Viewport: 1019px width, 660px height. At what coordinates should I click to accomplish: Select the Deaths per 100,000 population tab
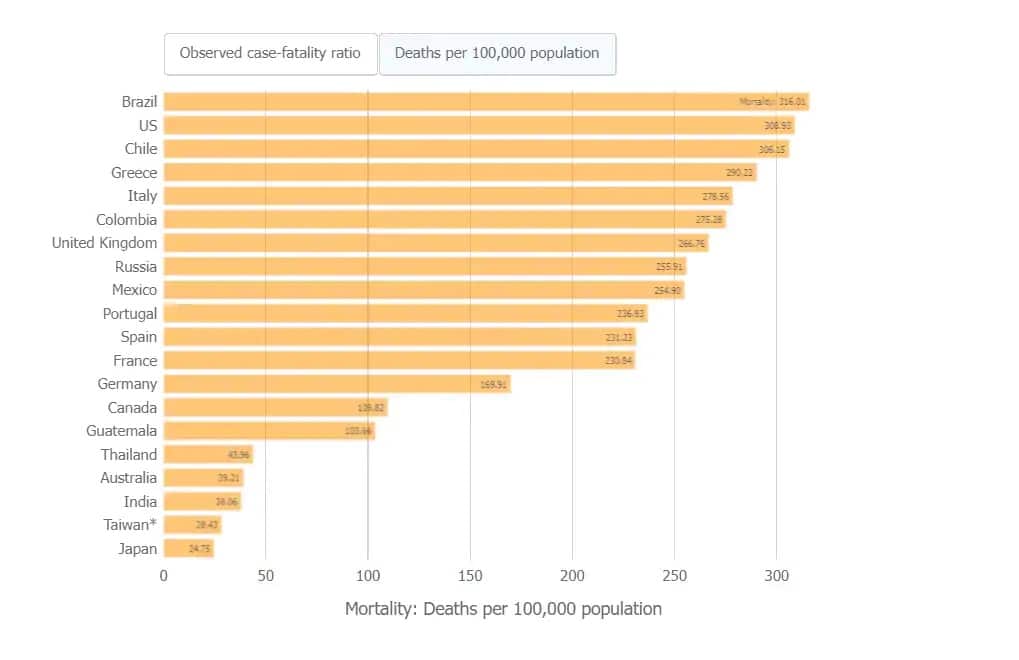[497, 54]
